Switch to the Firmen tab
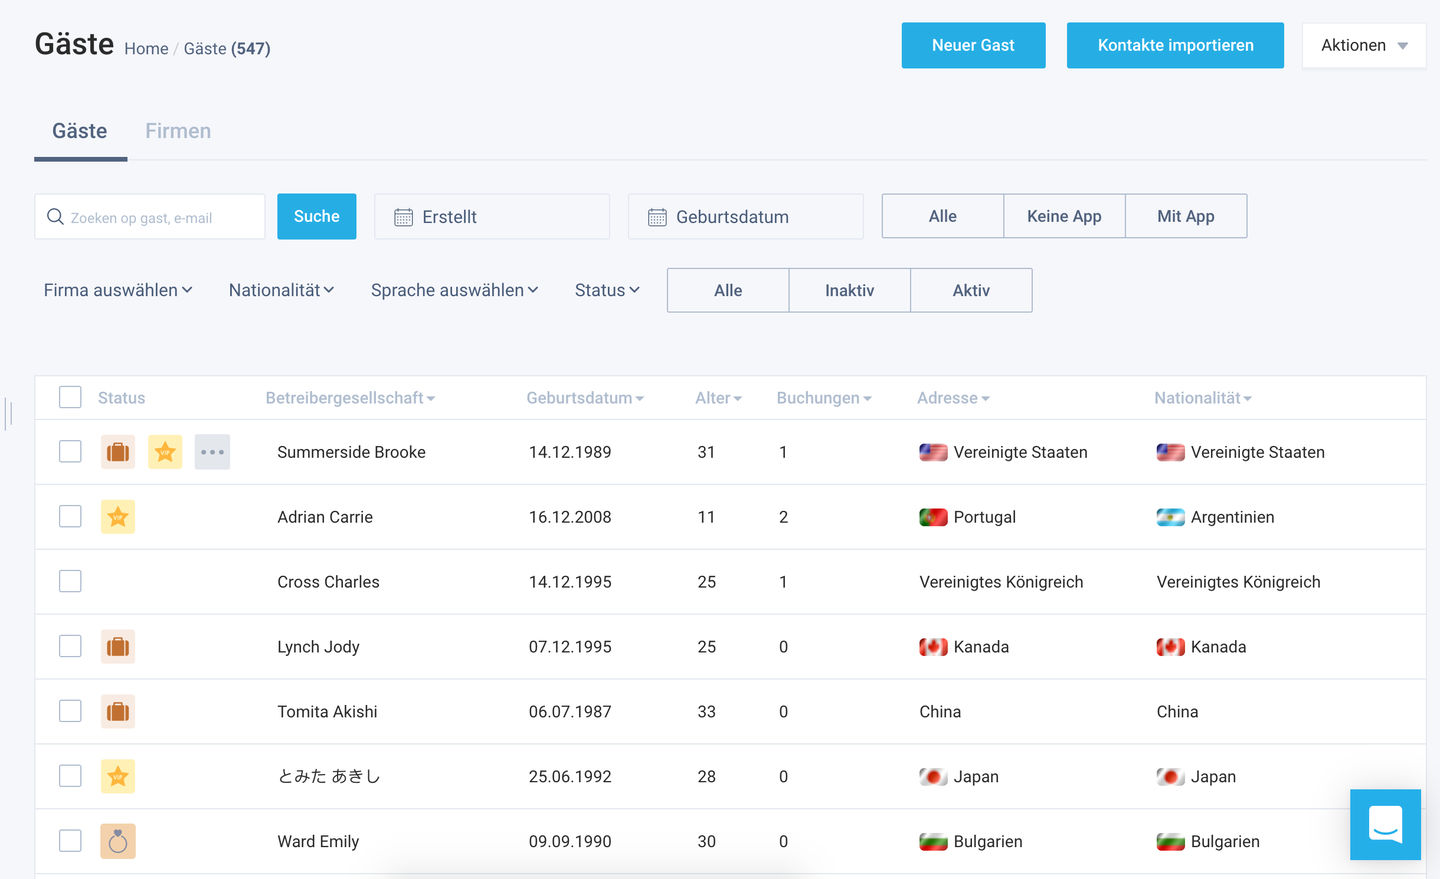This screenshot has height=879, width=1440. (x=178, y=131)
